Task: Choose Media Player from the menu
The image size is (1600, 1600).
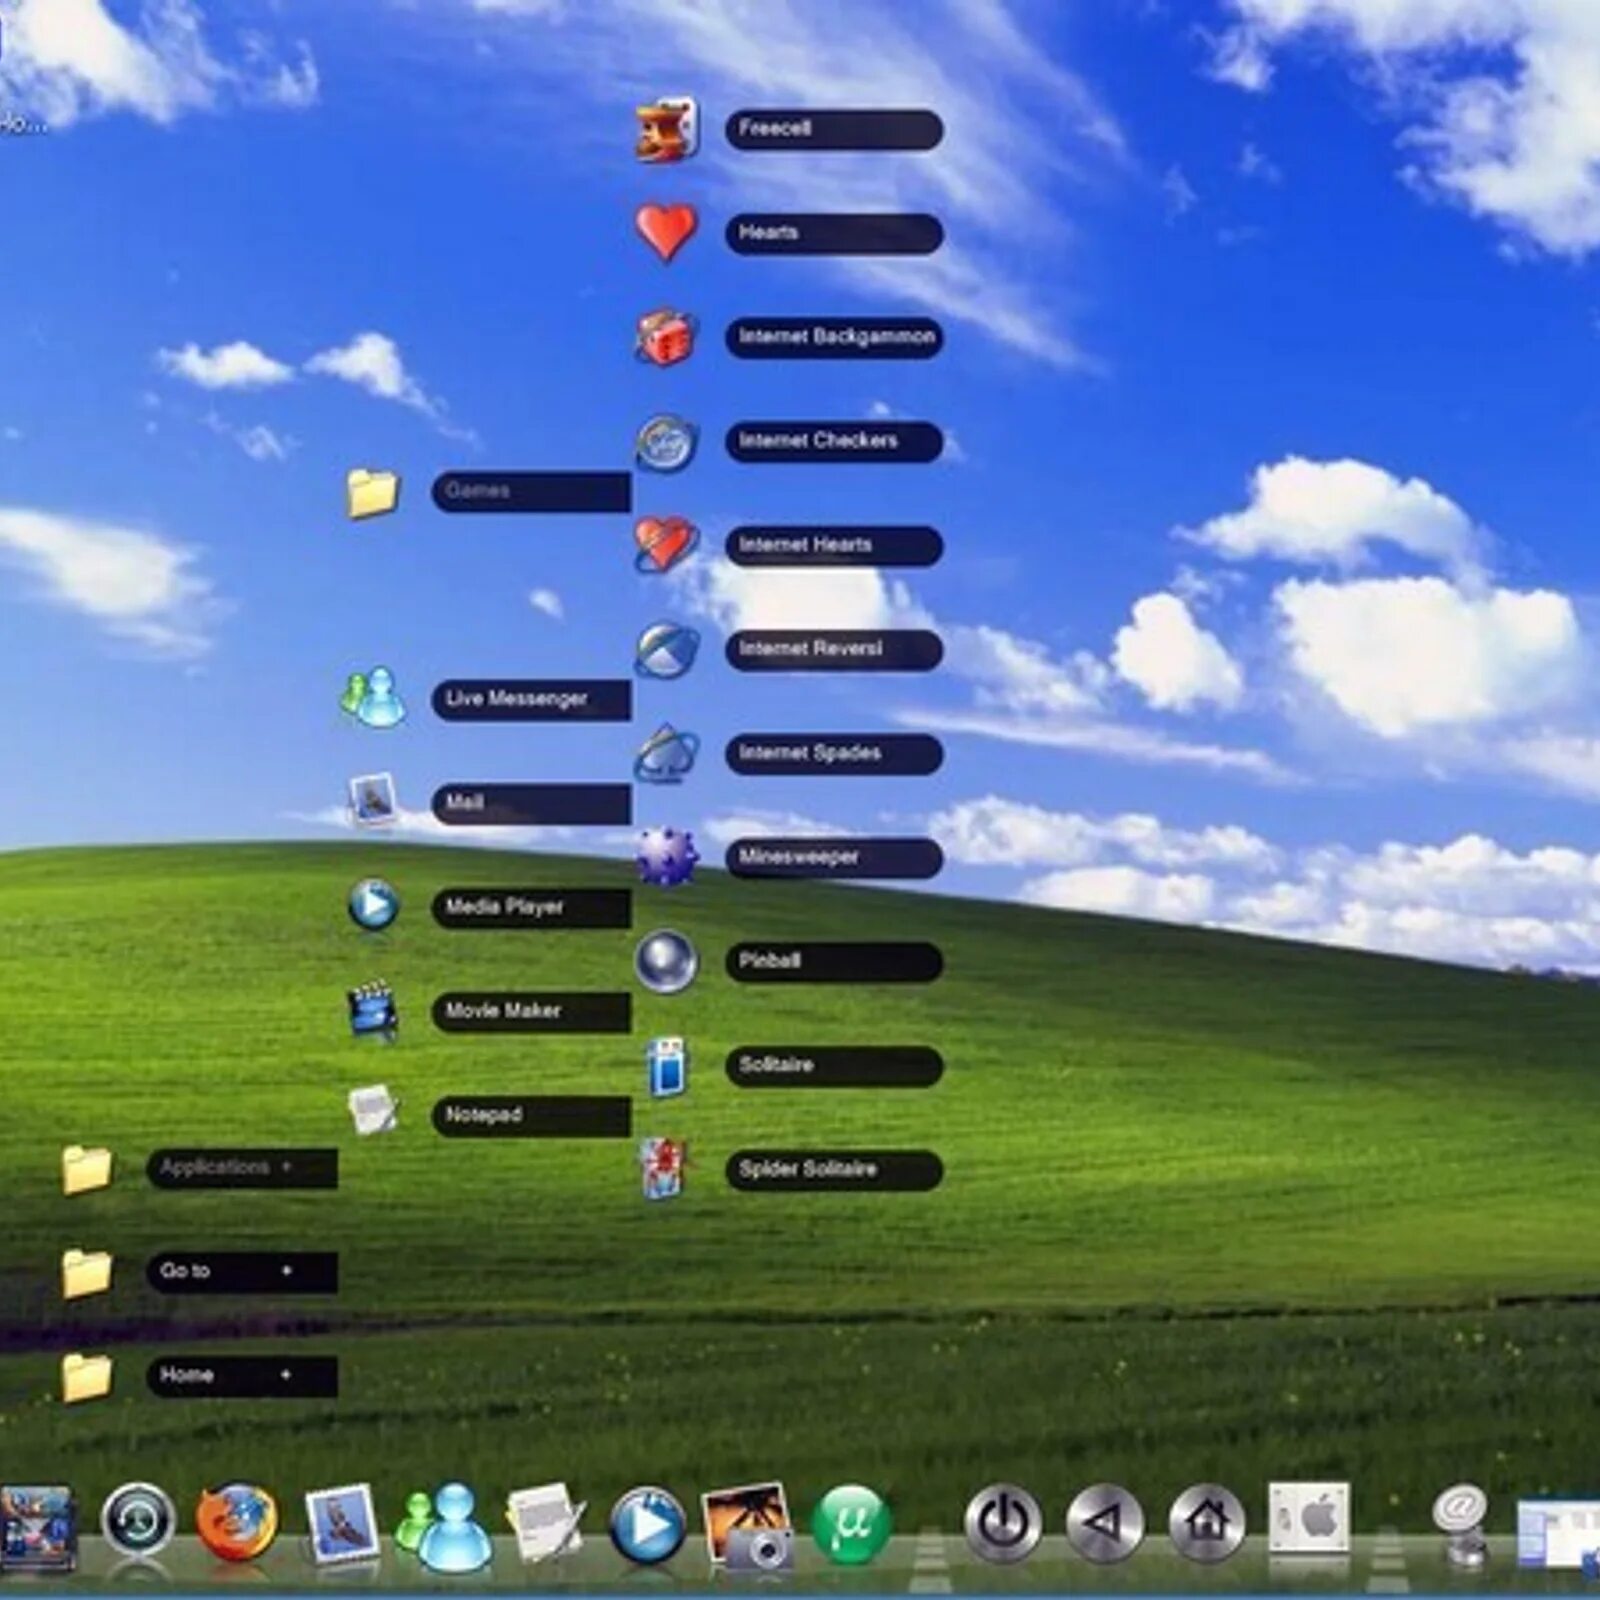Action: (x=531, y=907)
